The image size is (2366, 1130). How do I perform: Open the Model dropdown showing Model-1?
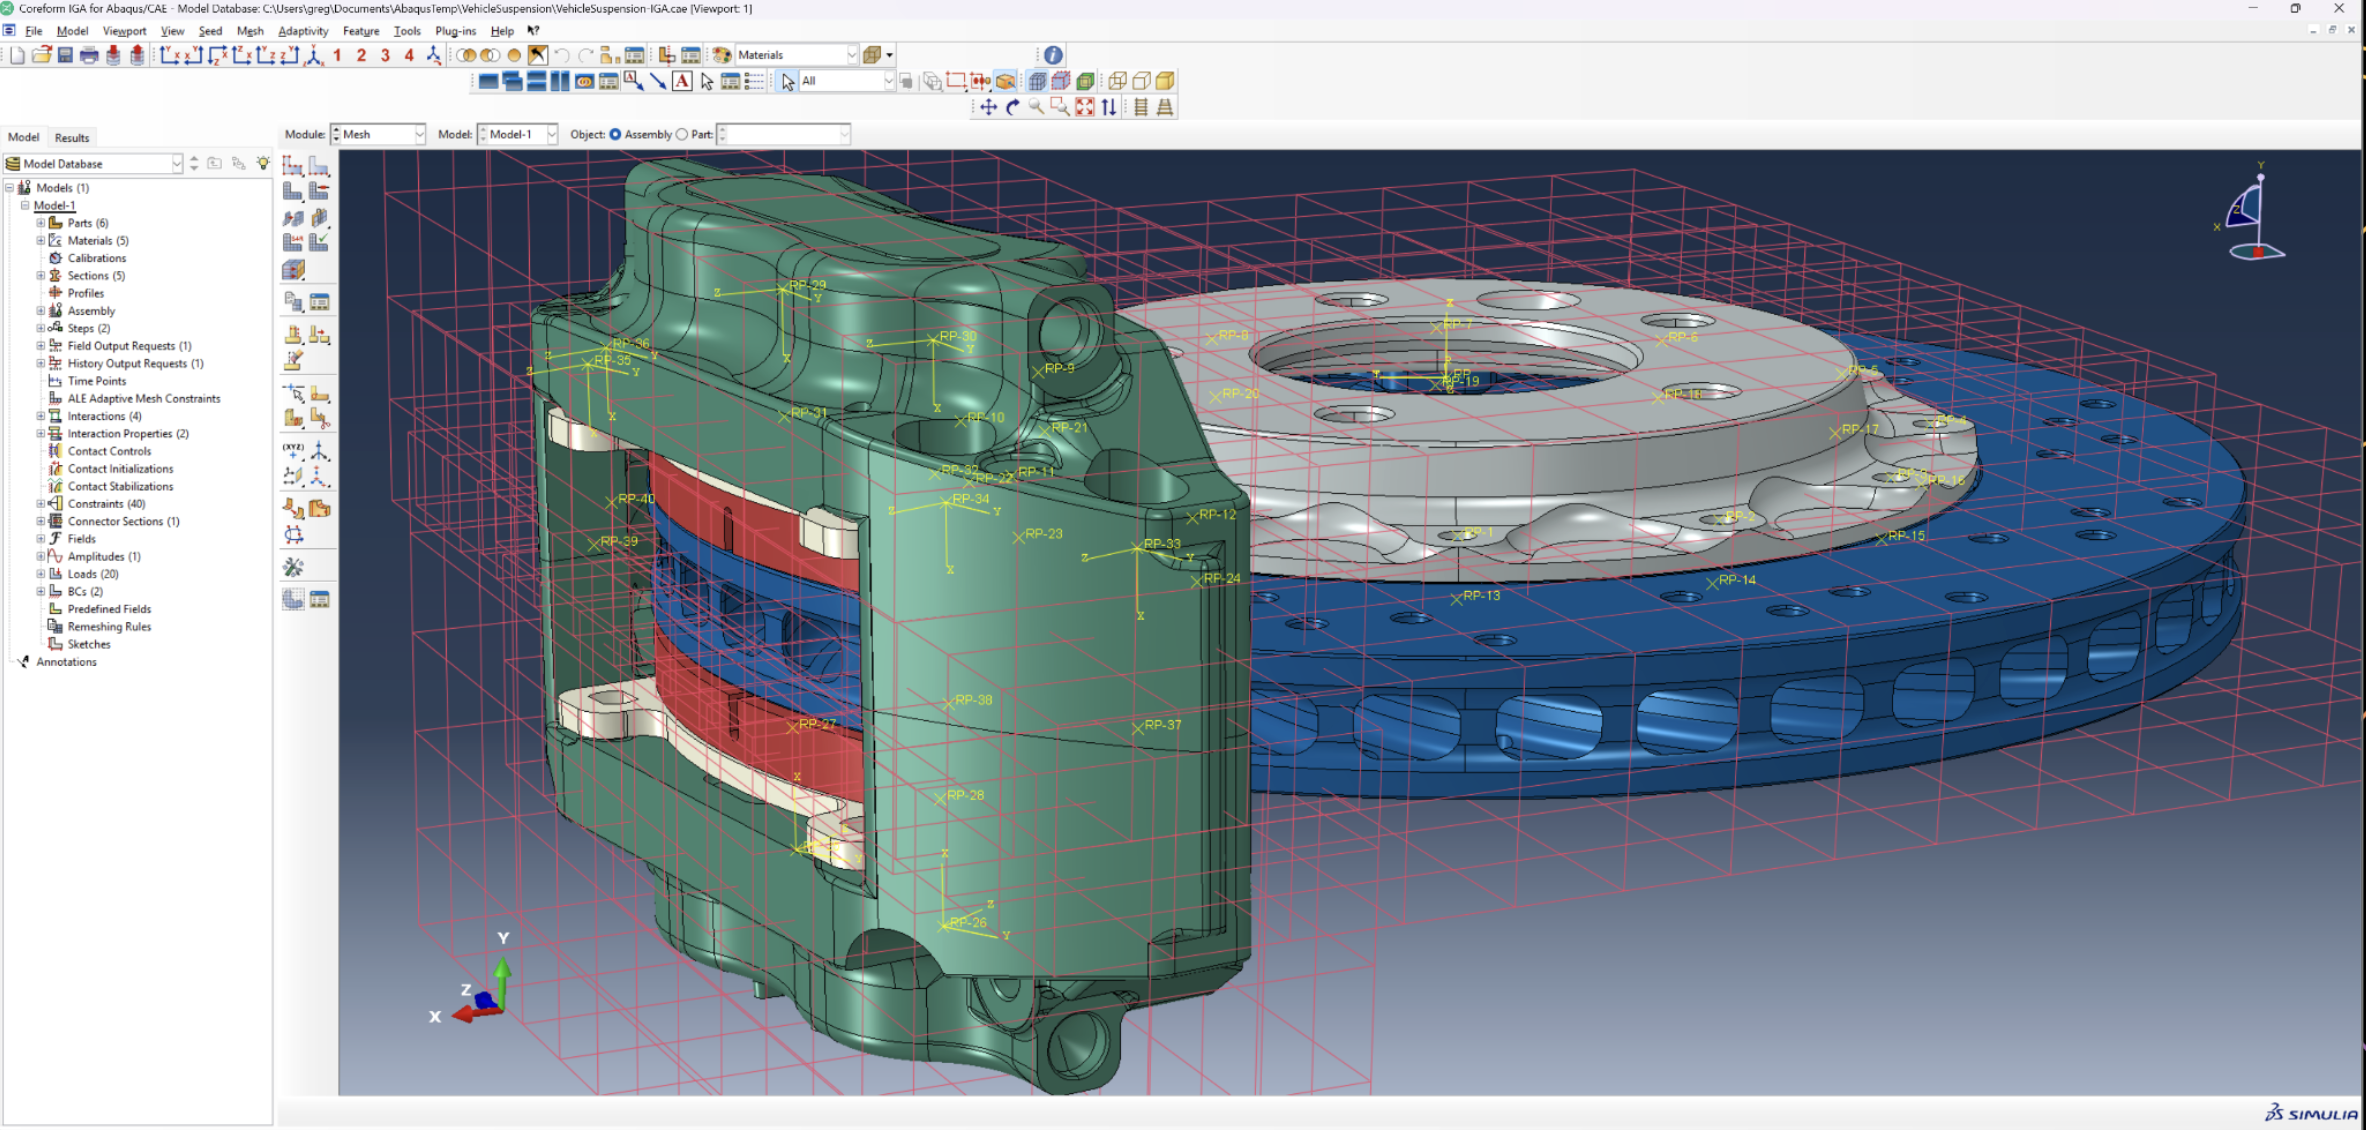point(518,134)
